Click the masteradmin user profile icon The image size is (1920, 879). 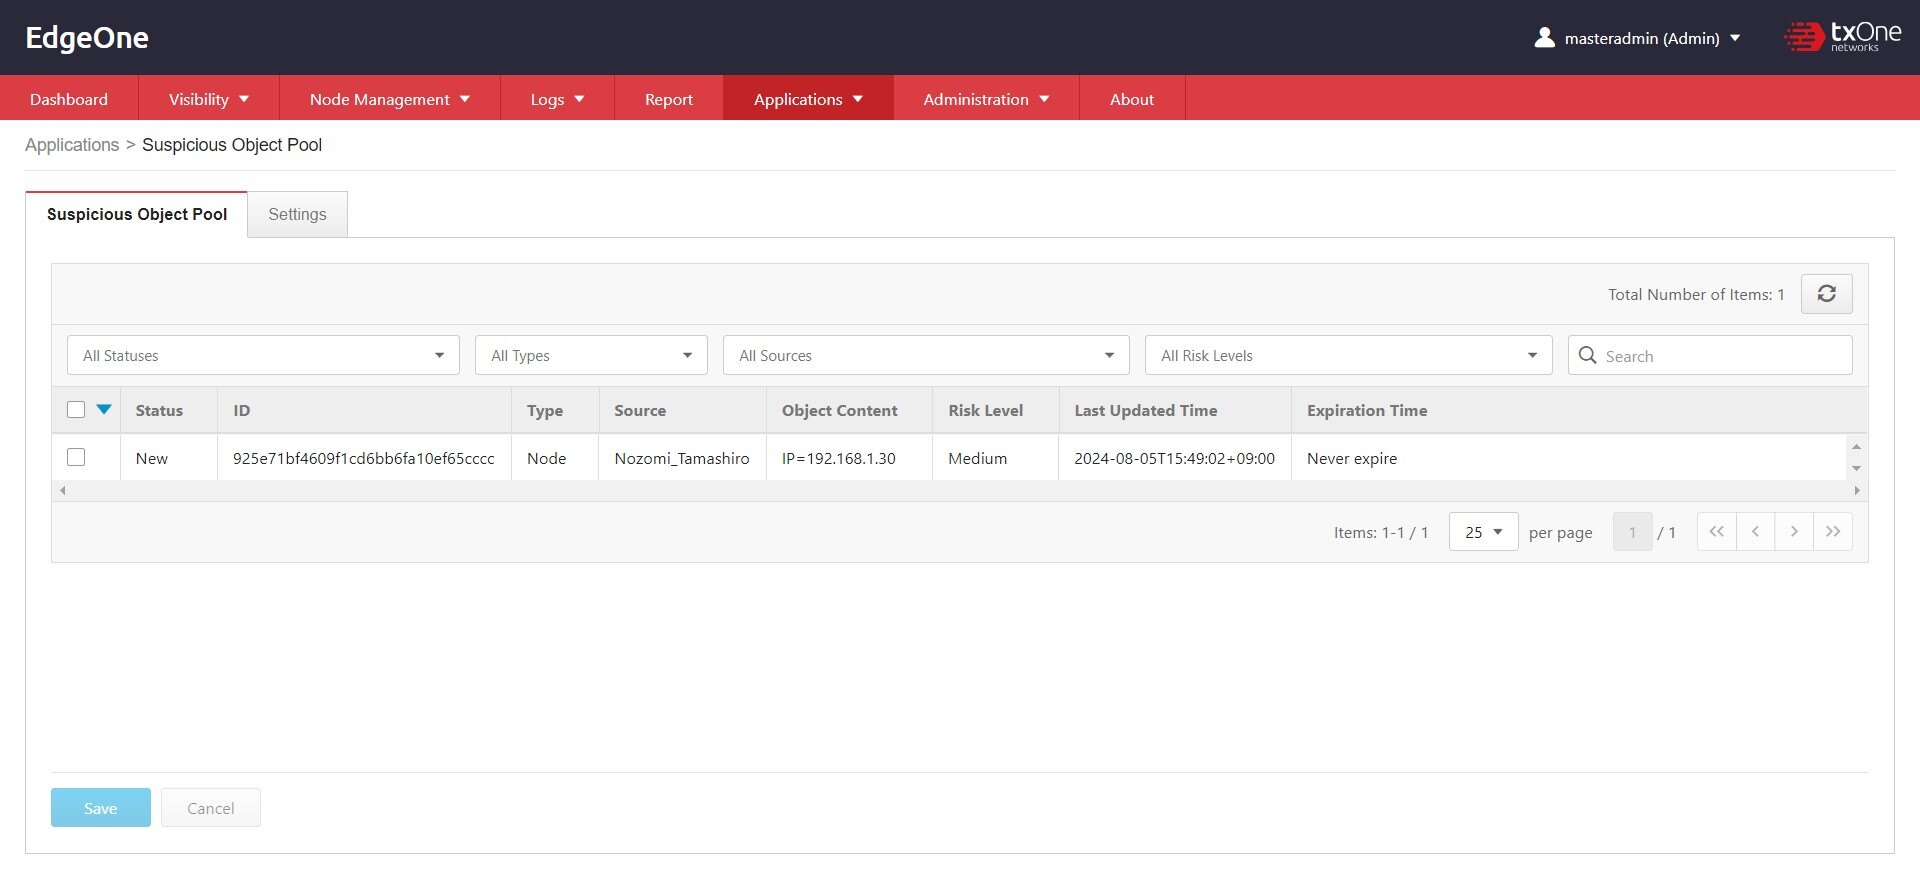[x=1544, y=38]
